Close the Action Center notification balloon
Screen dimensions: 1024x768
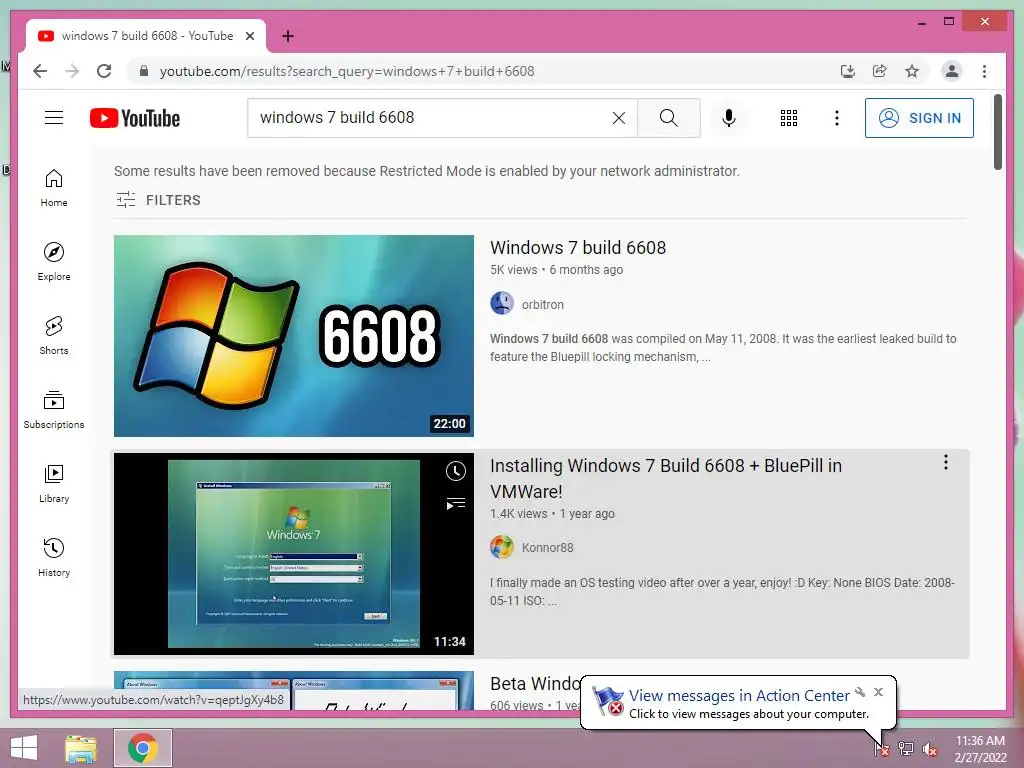coord(878,692)
